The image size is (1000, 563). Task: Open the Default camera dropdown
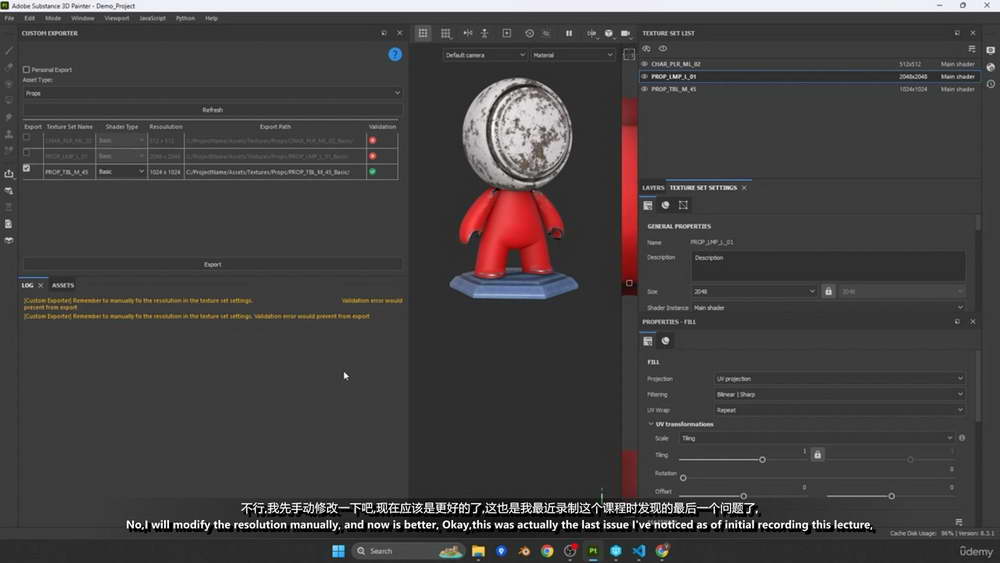(x=485, y=55)
